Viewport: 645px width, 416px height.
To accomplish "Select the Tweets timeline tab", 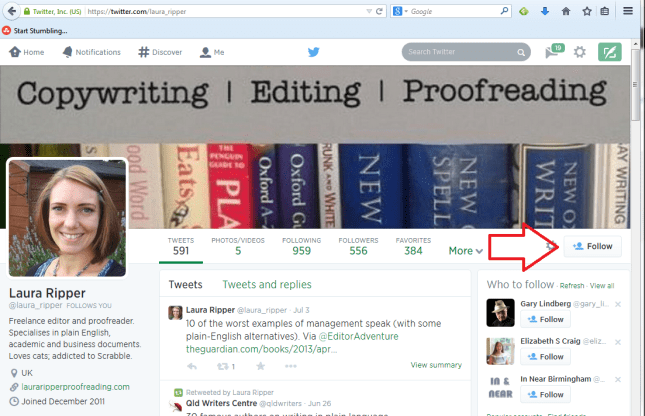I will click(186, 284).
